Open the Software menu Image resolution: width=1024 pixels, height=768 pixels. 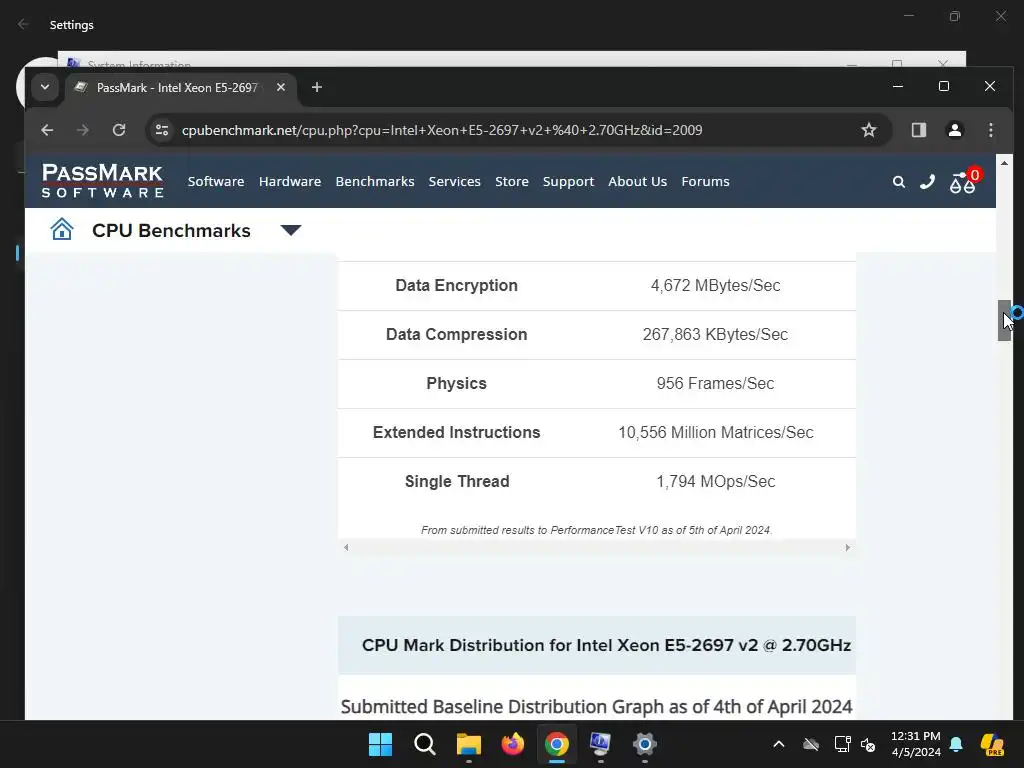216,182
